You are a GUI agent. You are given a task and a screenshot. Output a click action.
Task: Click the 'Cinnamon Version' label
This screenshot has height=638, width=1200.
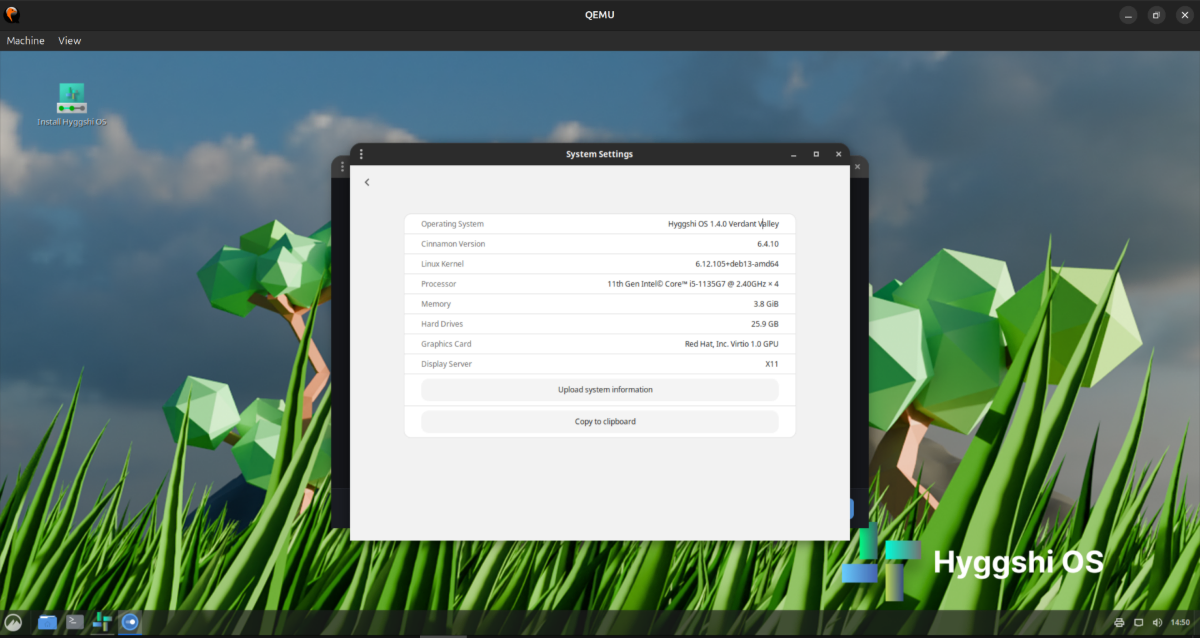pos(453,244)
